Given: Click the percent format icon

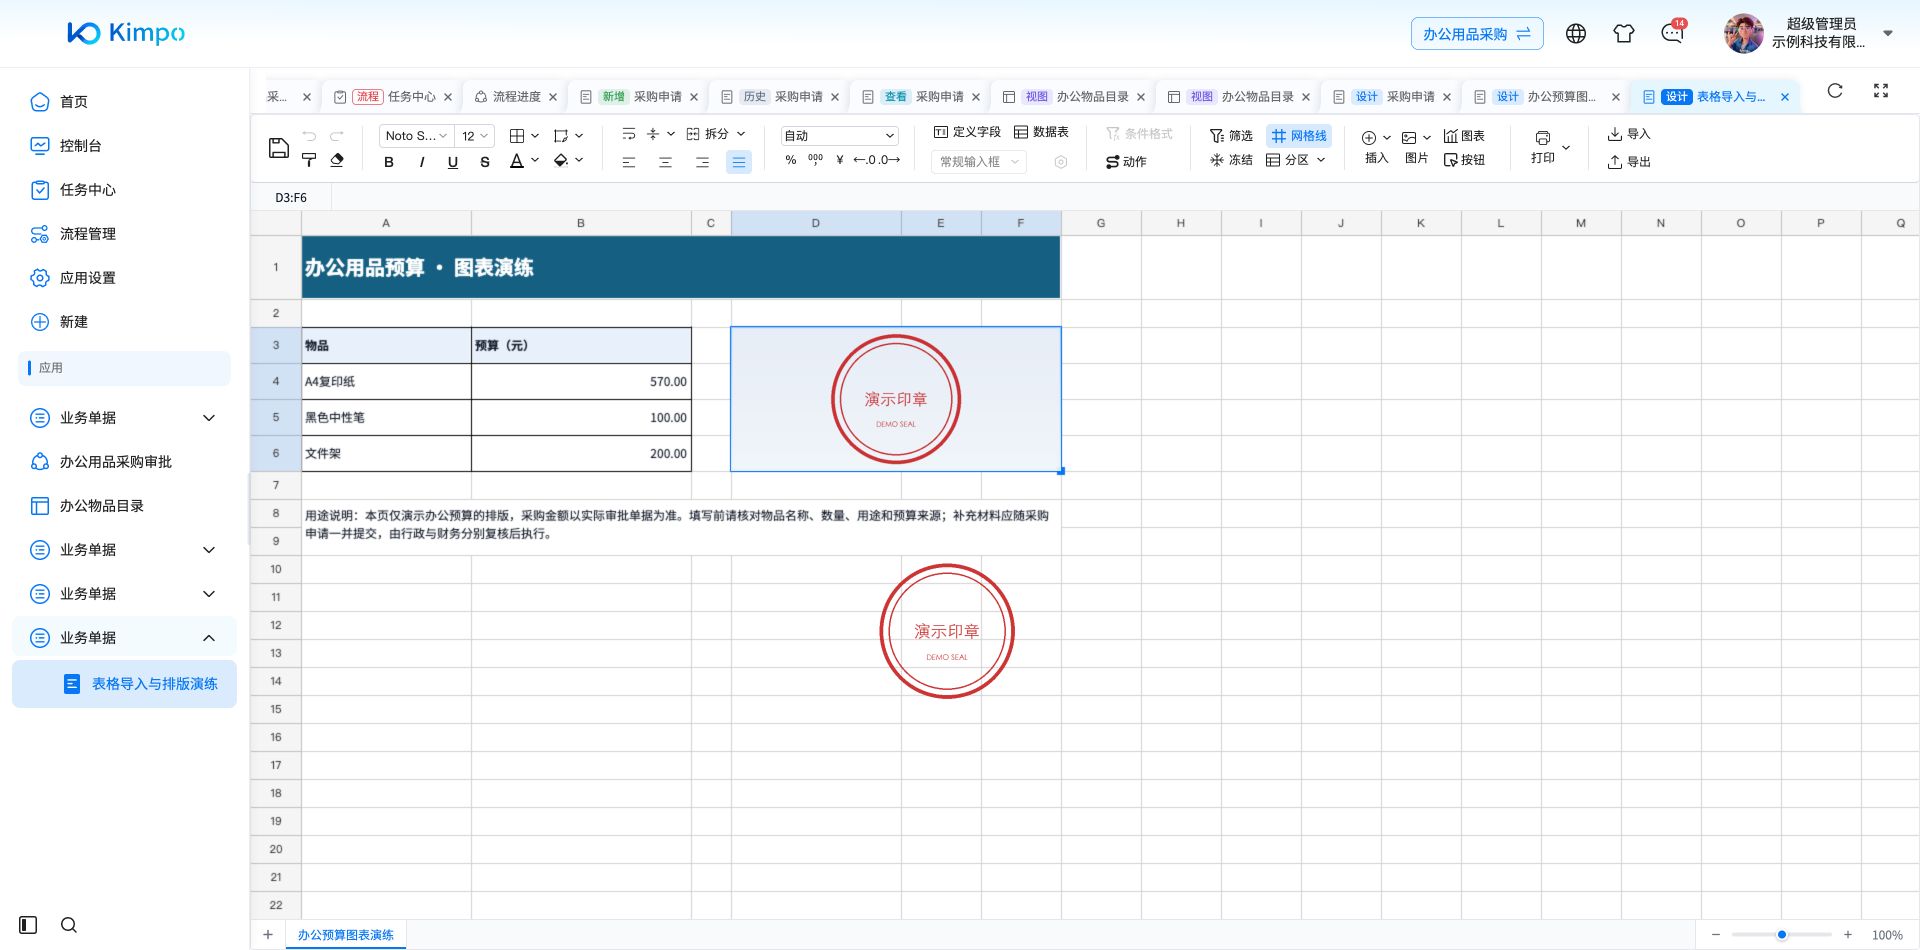Looking at the screenshot, I should (791, 160).
